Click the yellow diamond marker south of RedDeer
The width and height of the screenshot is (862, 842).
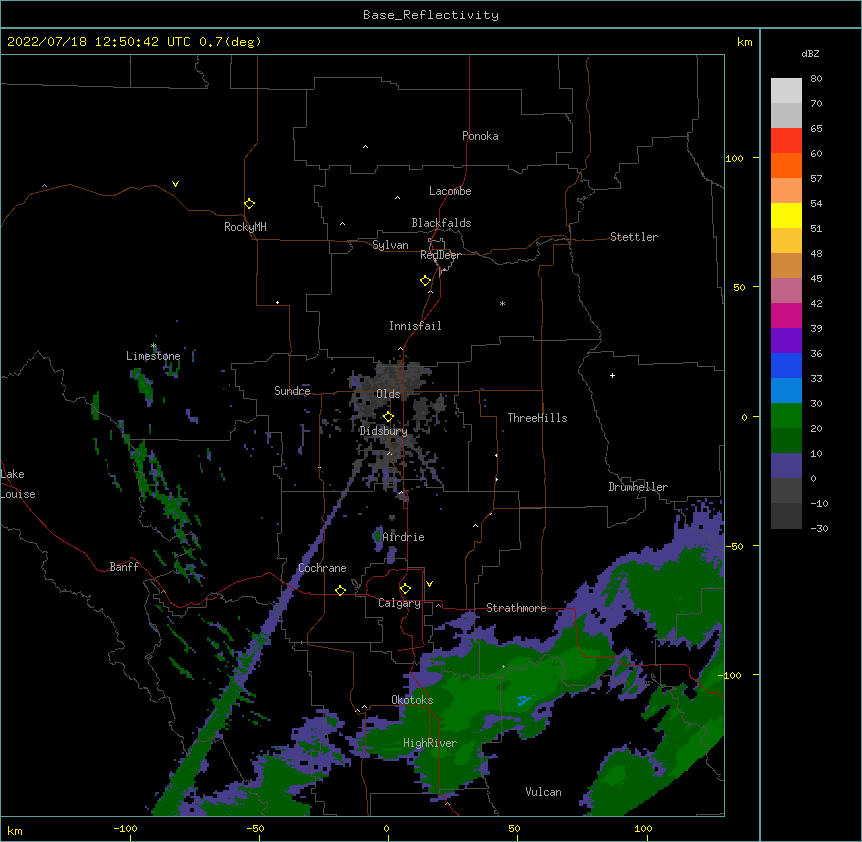coord(426,281)
